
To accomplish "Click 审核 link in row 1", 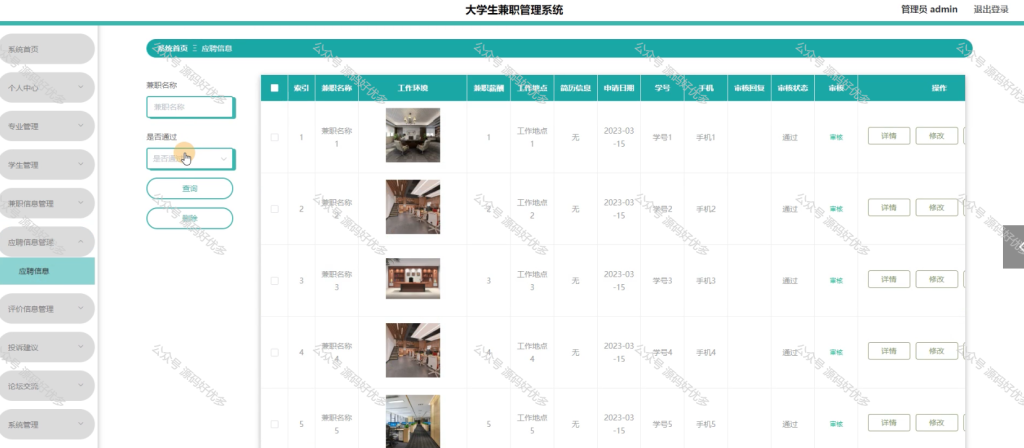I will pos(836,137).
